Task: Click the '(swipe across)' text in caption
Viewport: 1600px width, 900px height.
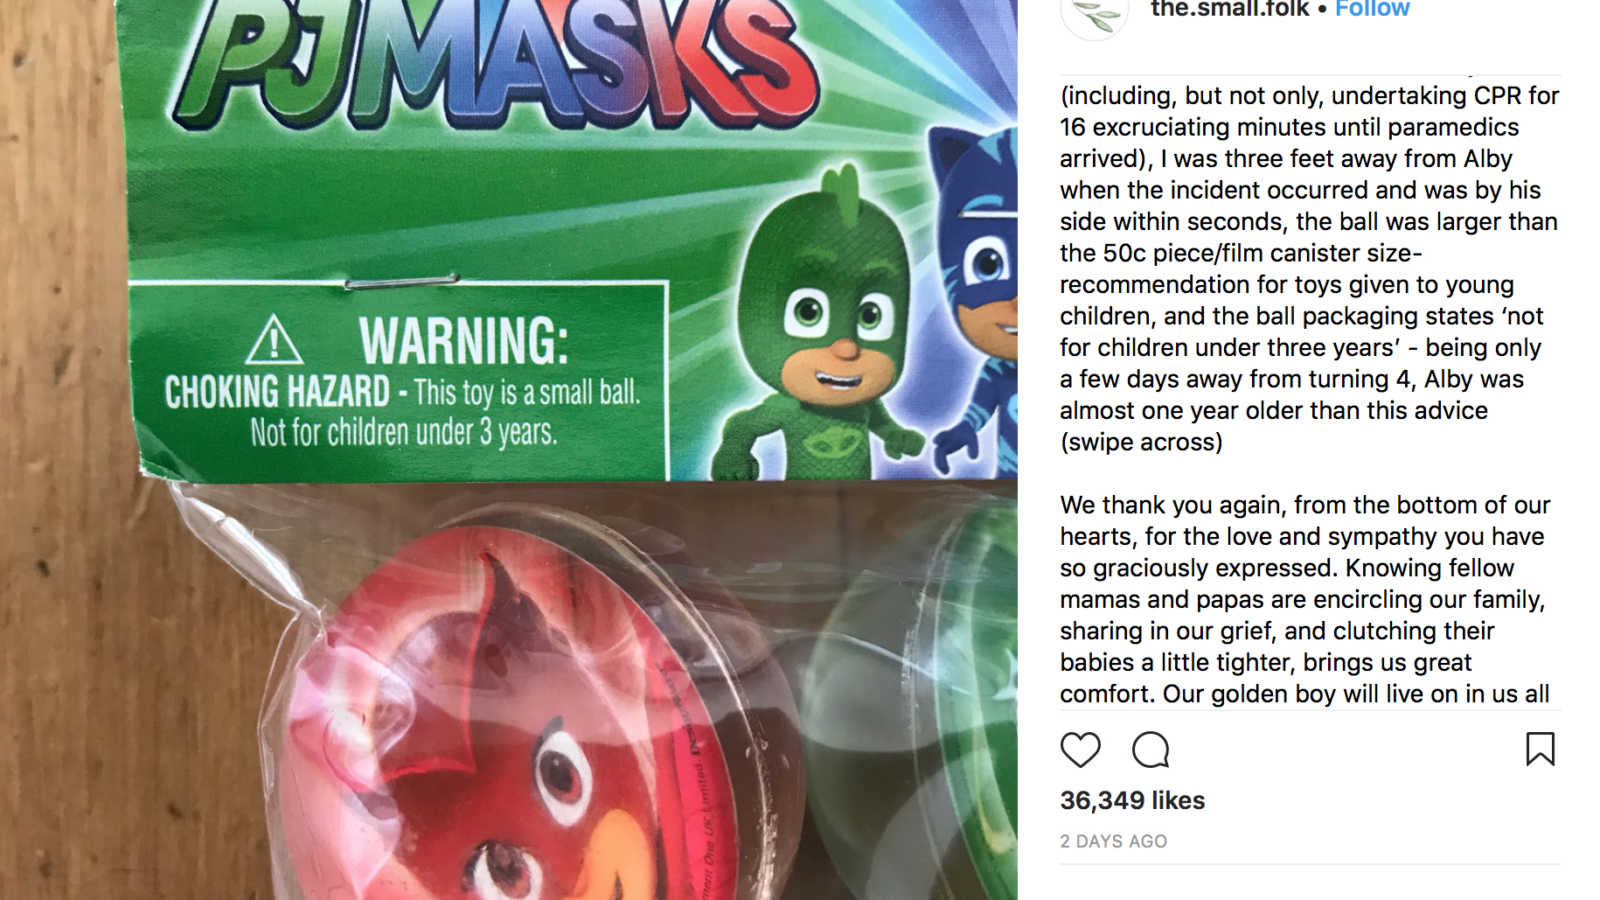Action: [1141, 442]
